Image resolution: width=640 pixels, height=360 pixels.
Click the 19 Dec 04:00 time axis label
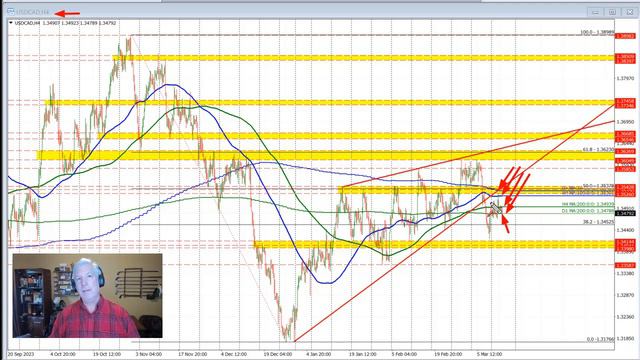point(278,354)
